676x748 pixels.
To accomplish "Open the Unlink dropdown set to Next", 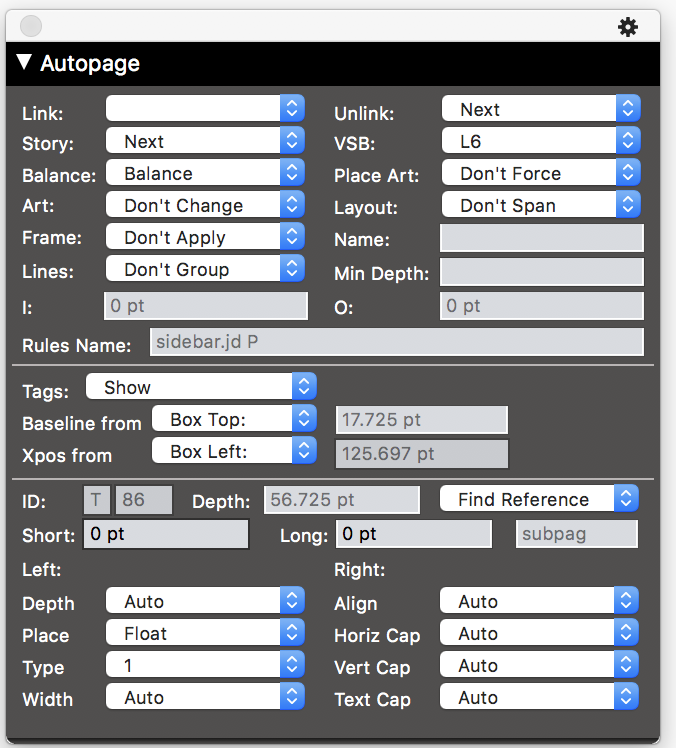I will [x=540, y=109].
